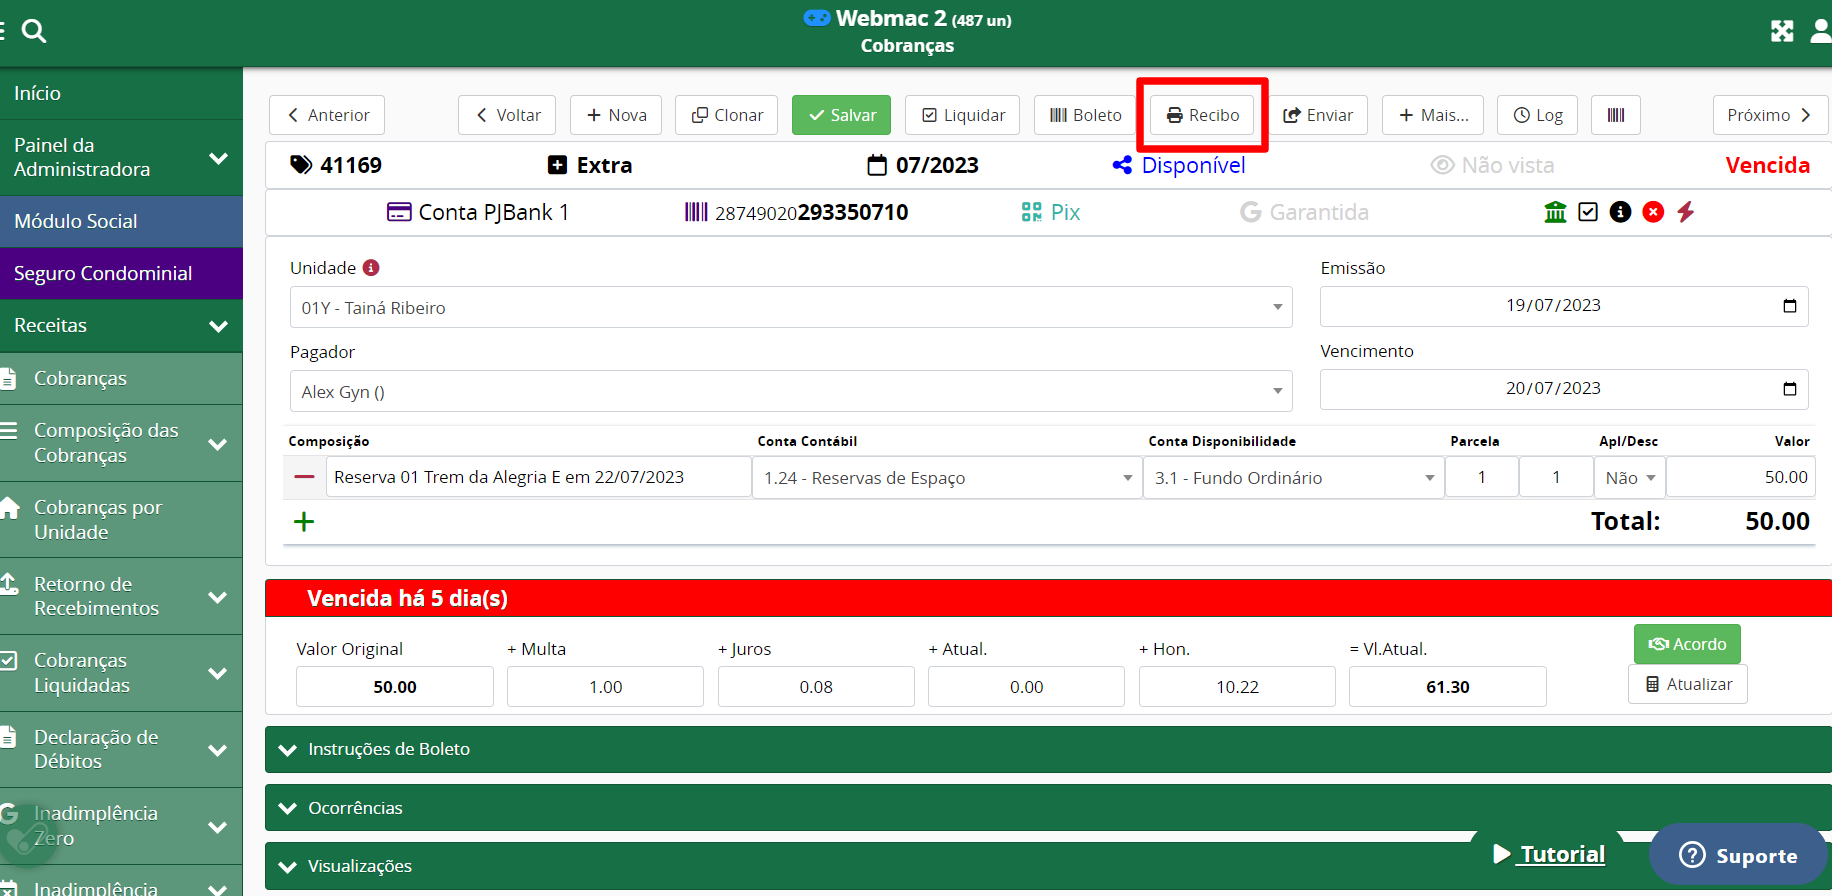Add composition item with green plus
Viewport: 1832px width, 896px height.
[304, 521]
